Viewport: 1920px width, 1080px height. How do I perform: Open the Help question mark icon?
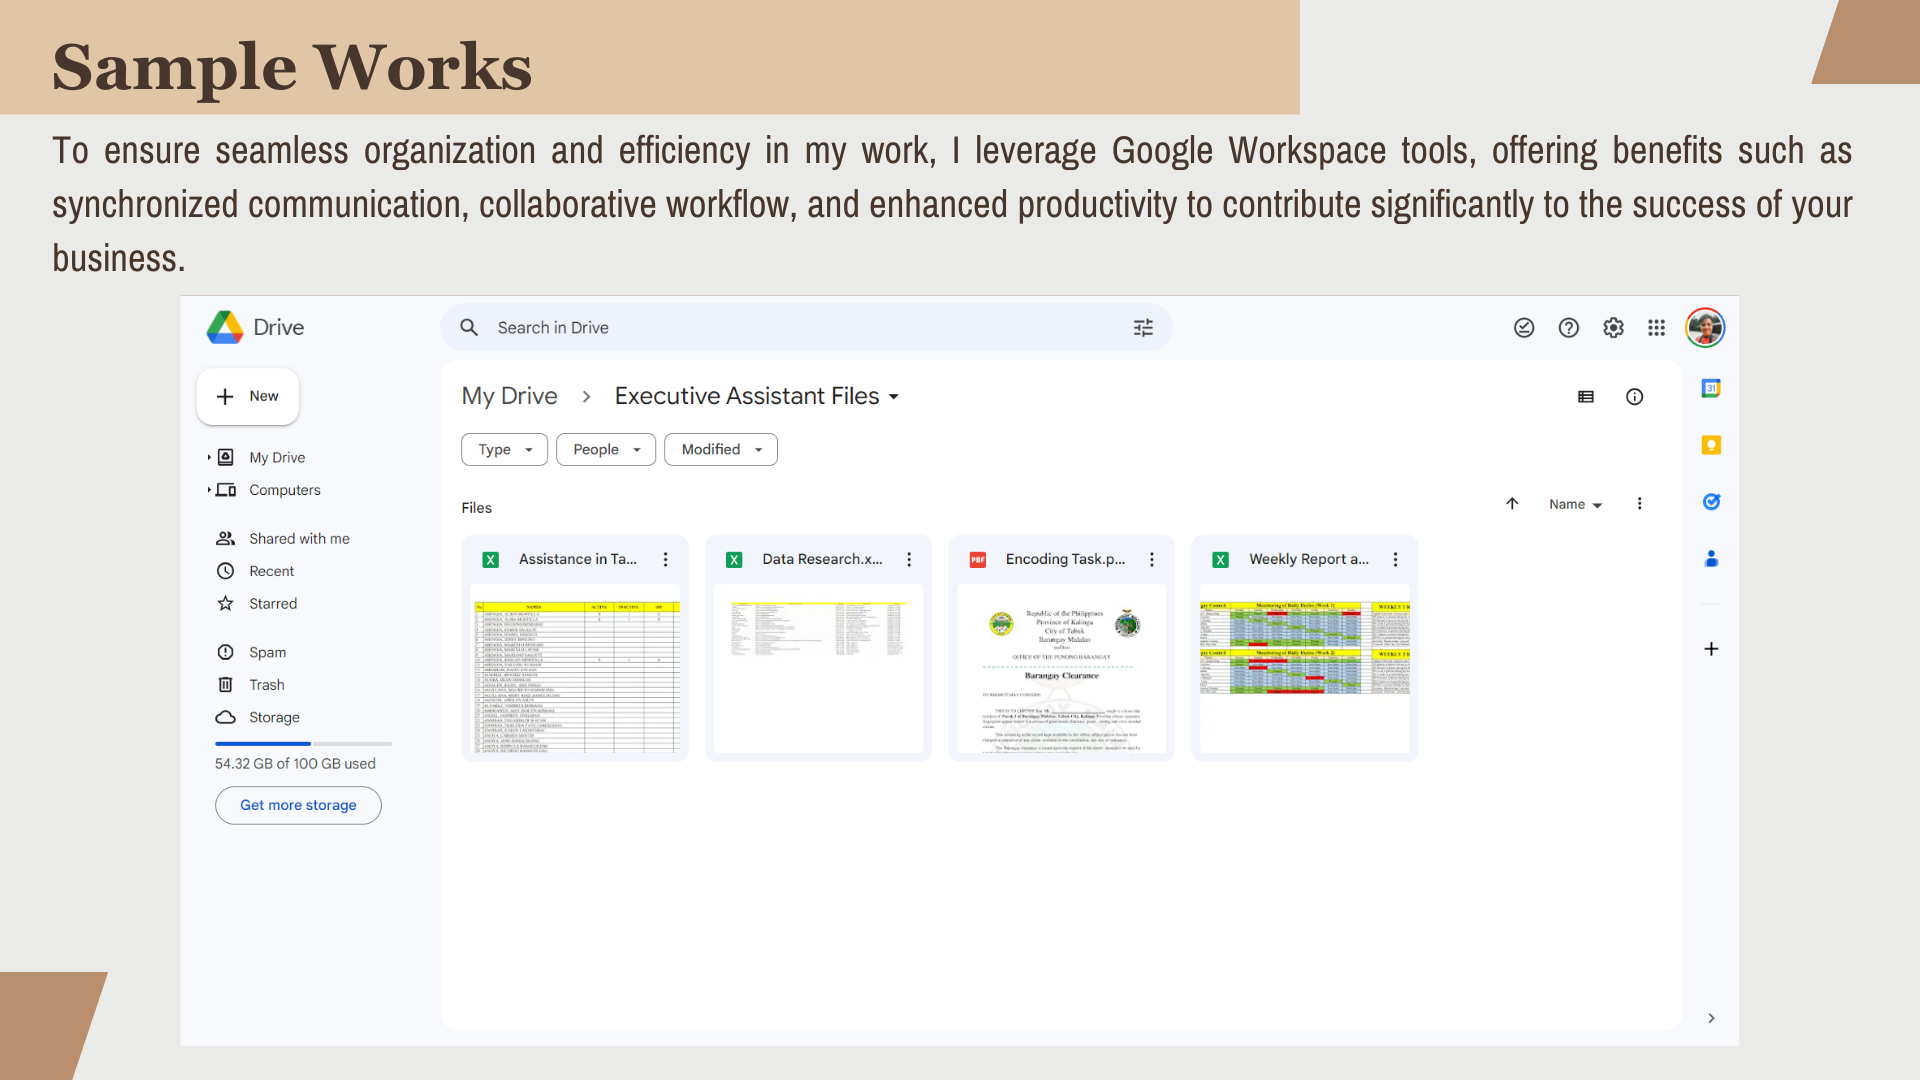1568,328
